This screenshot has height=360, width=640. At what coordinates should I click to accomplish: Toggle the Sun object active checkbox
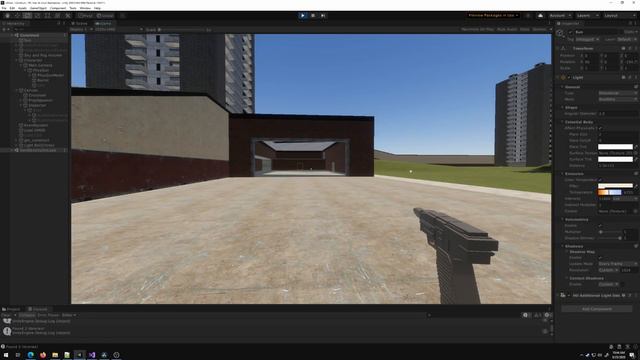point(571,32)
